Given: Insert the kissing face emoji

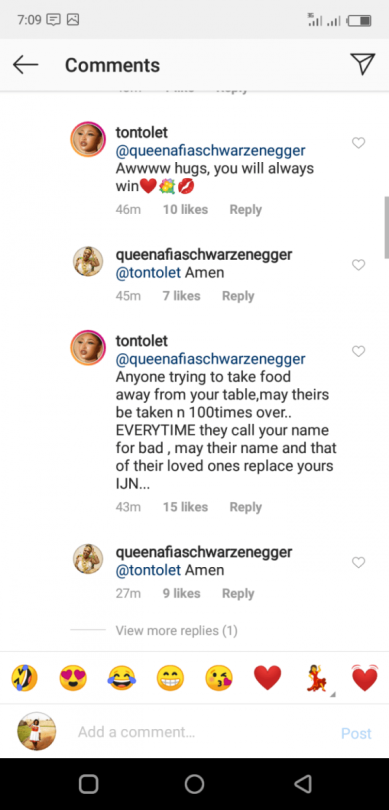Looking at the screenshot, I should 219,678.
